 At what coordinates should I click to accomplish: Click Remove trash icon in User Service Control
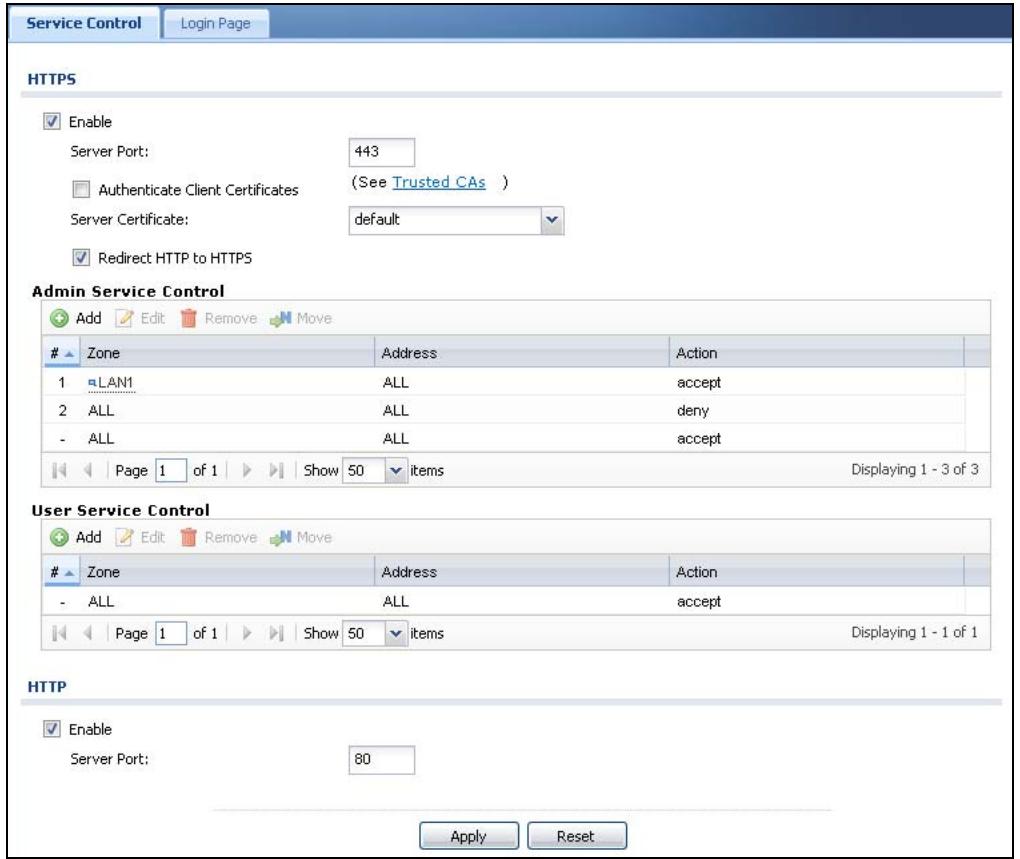coord(189,538)
